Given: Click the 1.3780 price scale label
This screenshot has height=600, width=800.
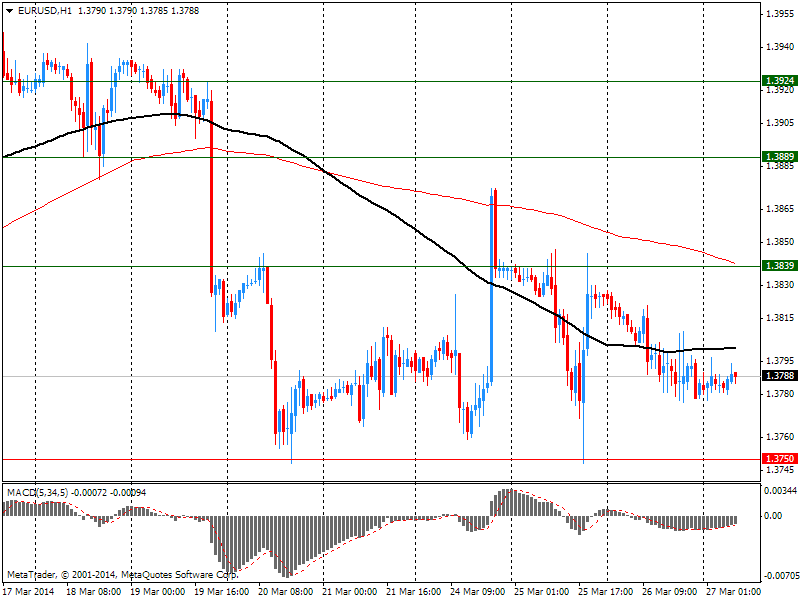Looking at the screenshot, I should pos(780,394).
